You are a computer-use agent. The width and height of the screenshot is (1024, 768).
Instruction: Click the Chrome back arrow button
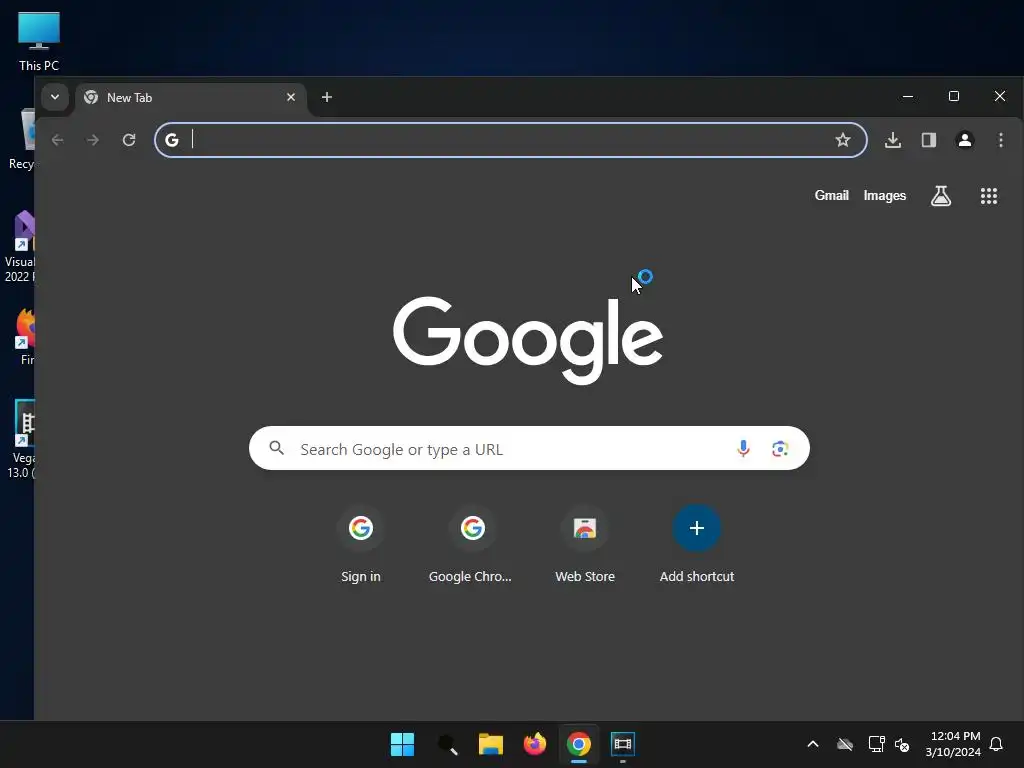click(57, 140)
